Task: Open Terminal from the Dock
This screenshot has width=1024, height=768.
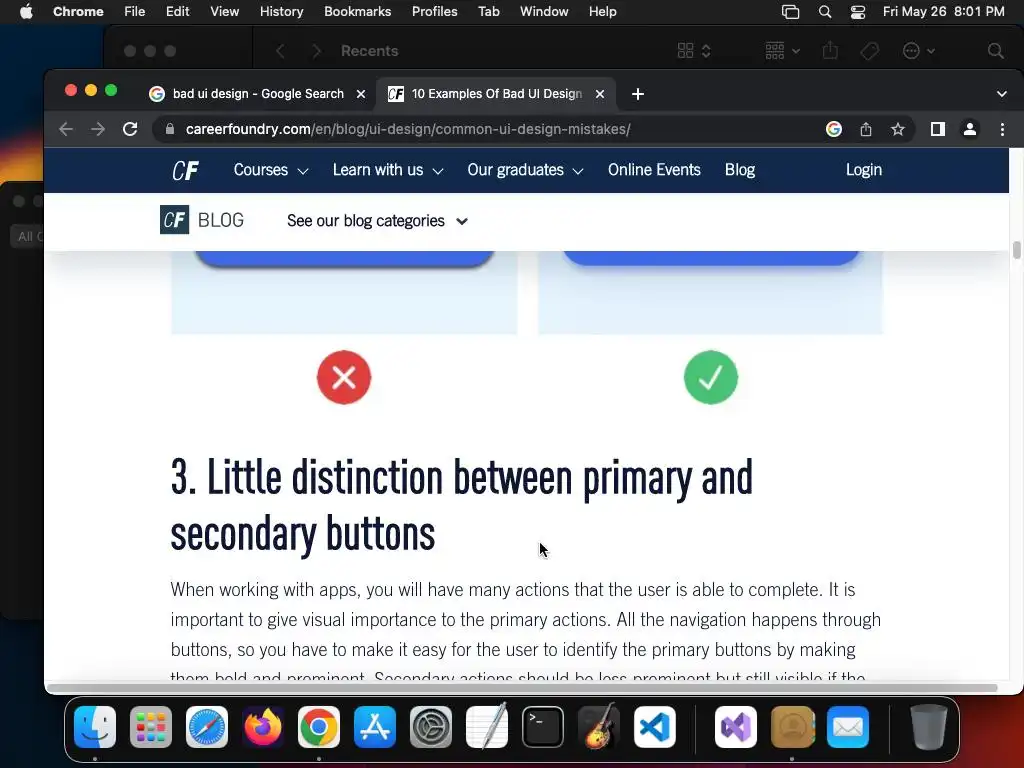Action: pos(543,726)
